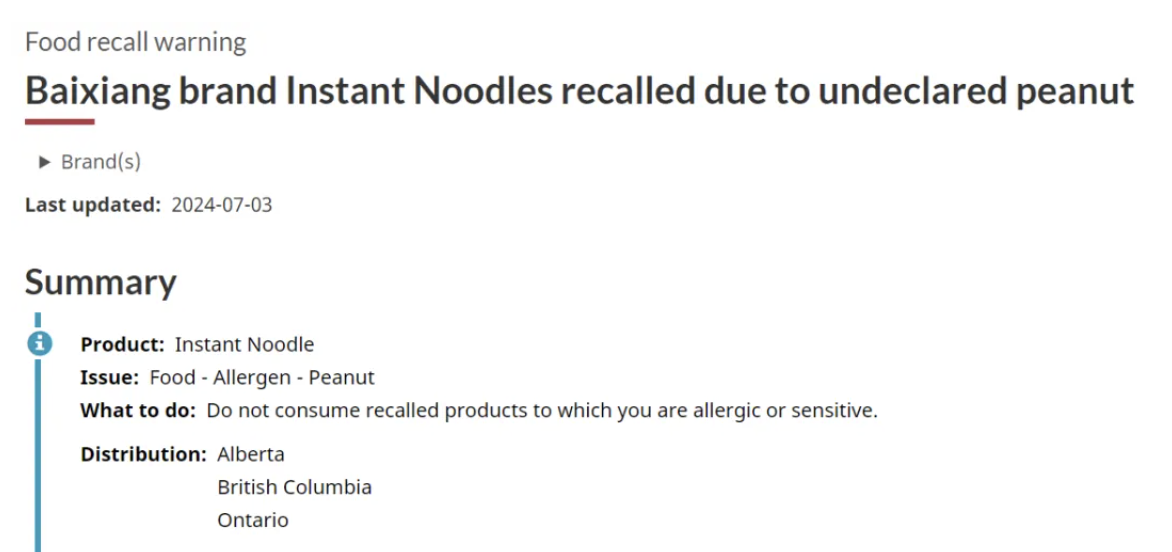Image resolution: width=1172 pixels, height=552 pixels.
Task: Select Food - Allergen - Peanut text
Action: point(262,377)
